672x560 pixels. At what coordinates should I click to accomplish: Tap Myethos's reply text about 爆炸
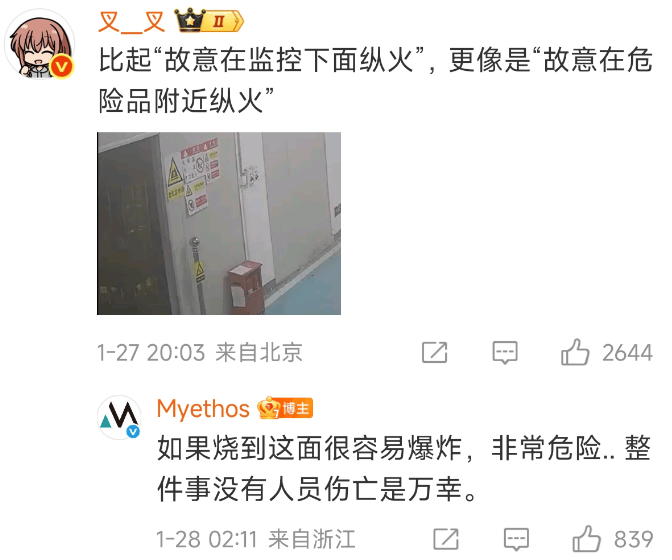404,469
